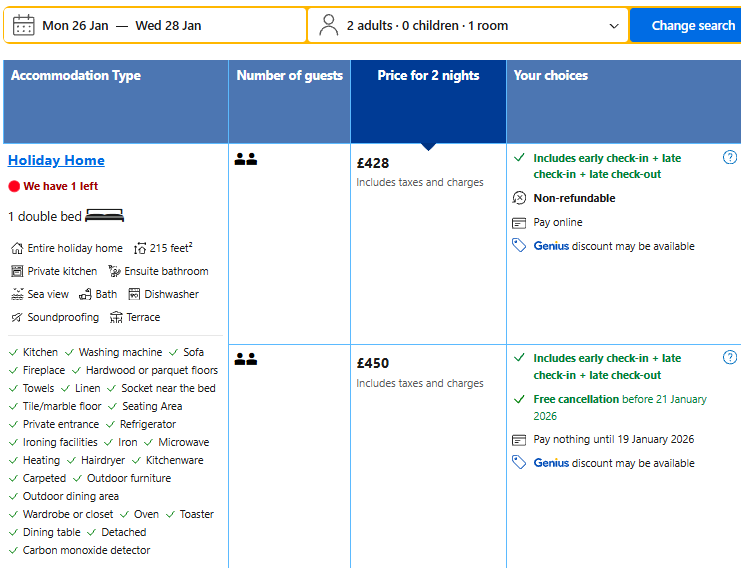Screen dimensions: 741x568
Task: Open the Holiday Home link
Action: coord(56,160)
